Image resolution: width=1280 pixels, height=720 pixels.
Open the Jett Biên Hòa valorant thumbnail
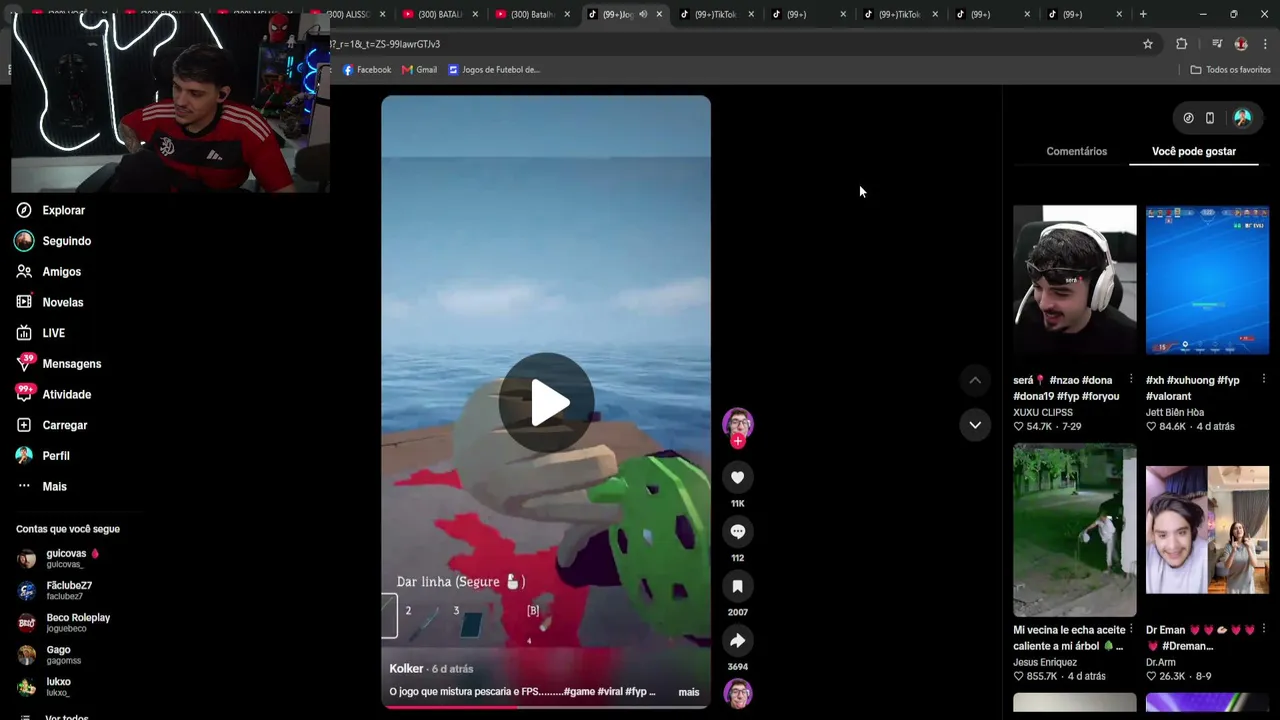(1207, 280)
